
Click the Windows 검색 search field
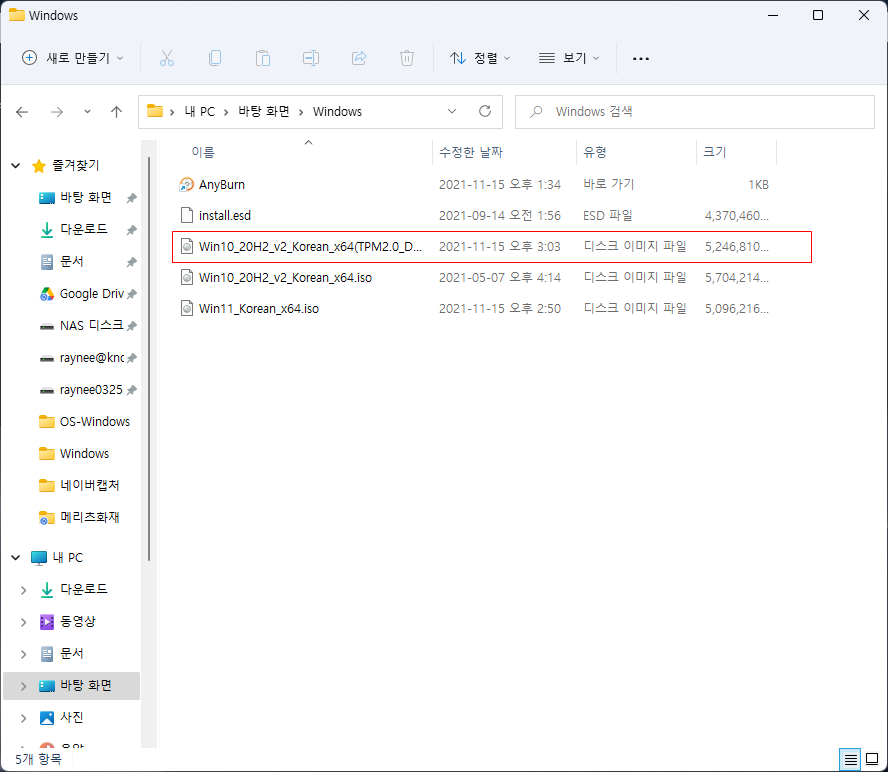tap(695, 112)
